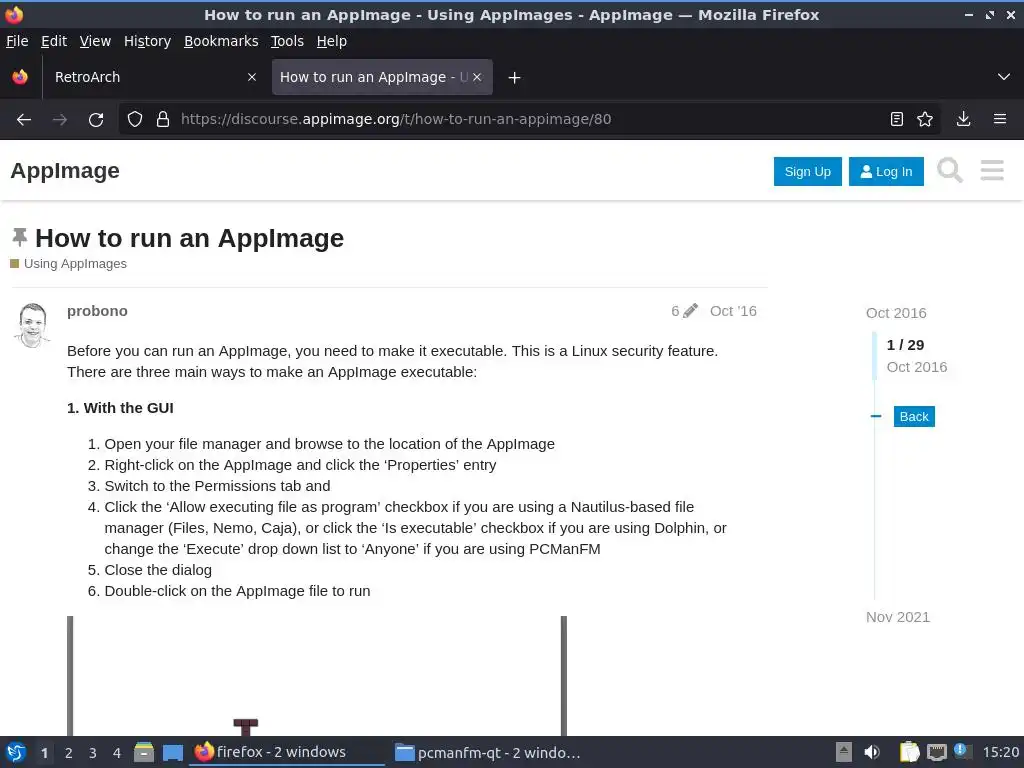
Task: Open Firefox application hamburger menu
Action: [1000, 120]
